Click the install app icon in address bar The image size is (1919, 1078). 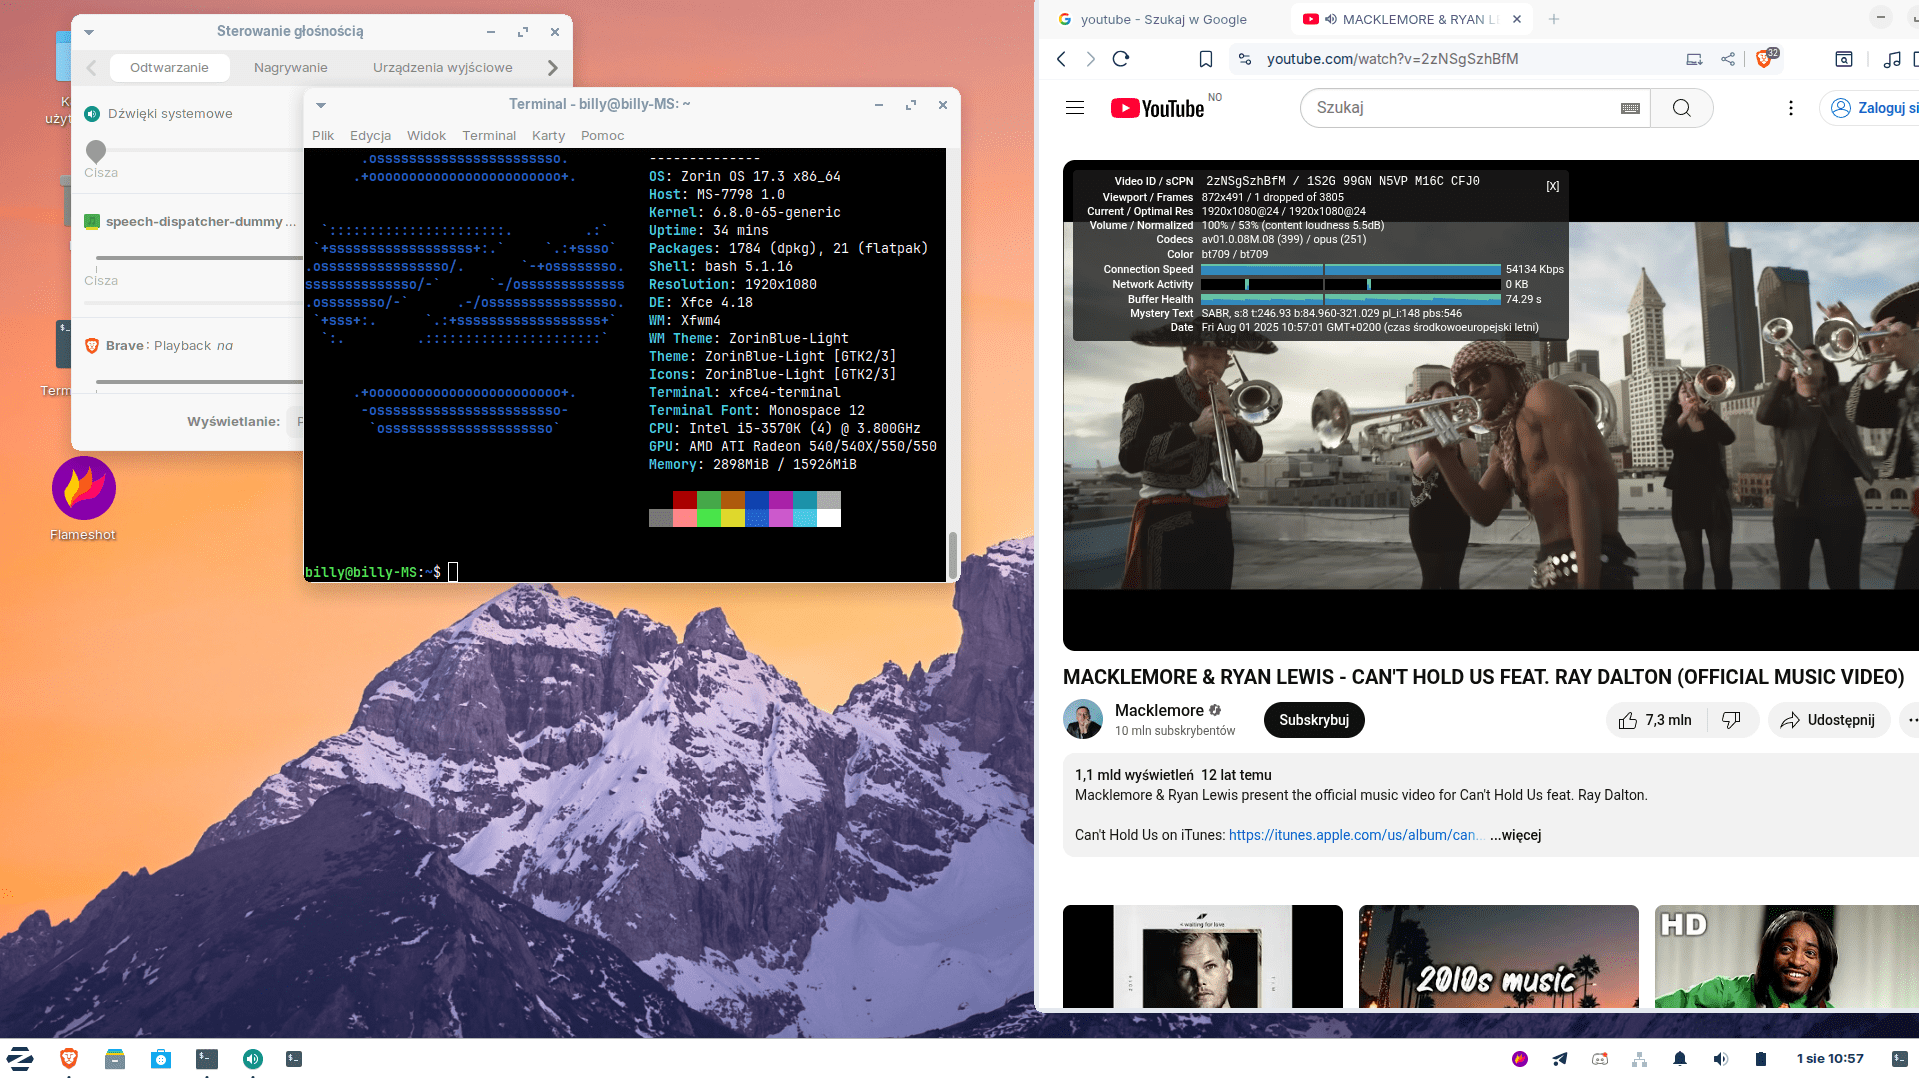pyautogui.click(x=1694, y=59)
